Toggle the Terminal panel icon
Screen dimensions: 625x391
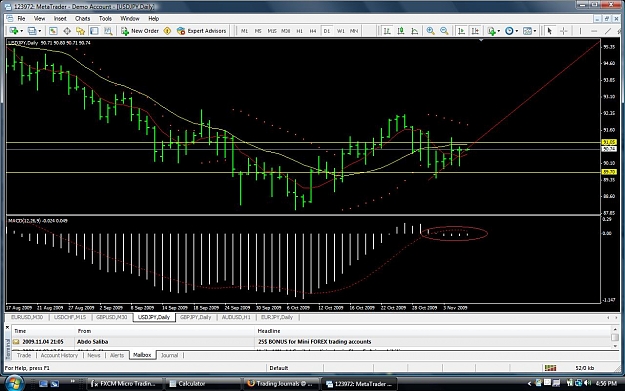click(94, 31)
